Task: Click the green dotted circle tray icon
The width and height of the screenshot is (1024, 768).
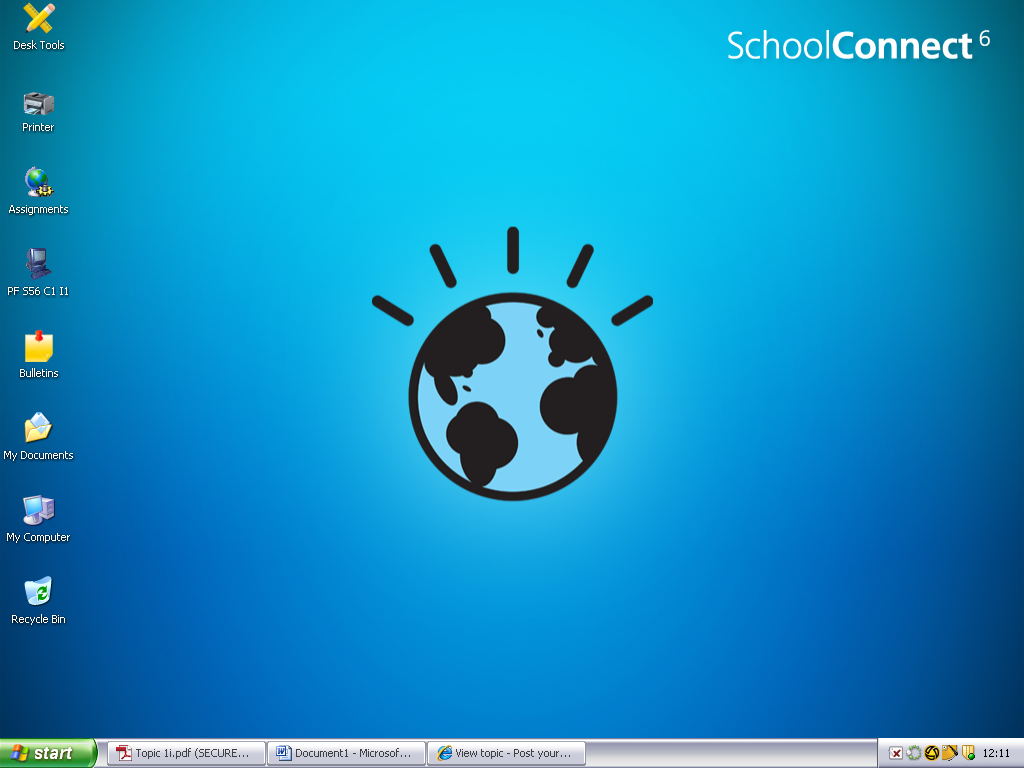Action: pyautogui.click(x=913, y=753)
